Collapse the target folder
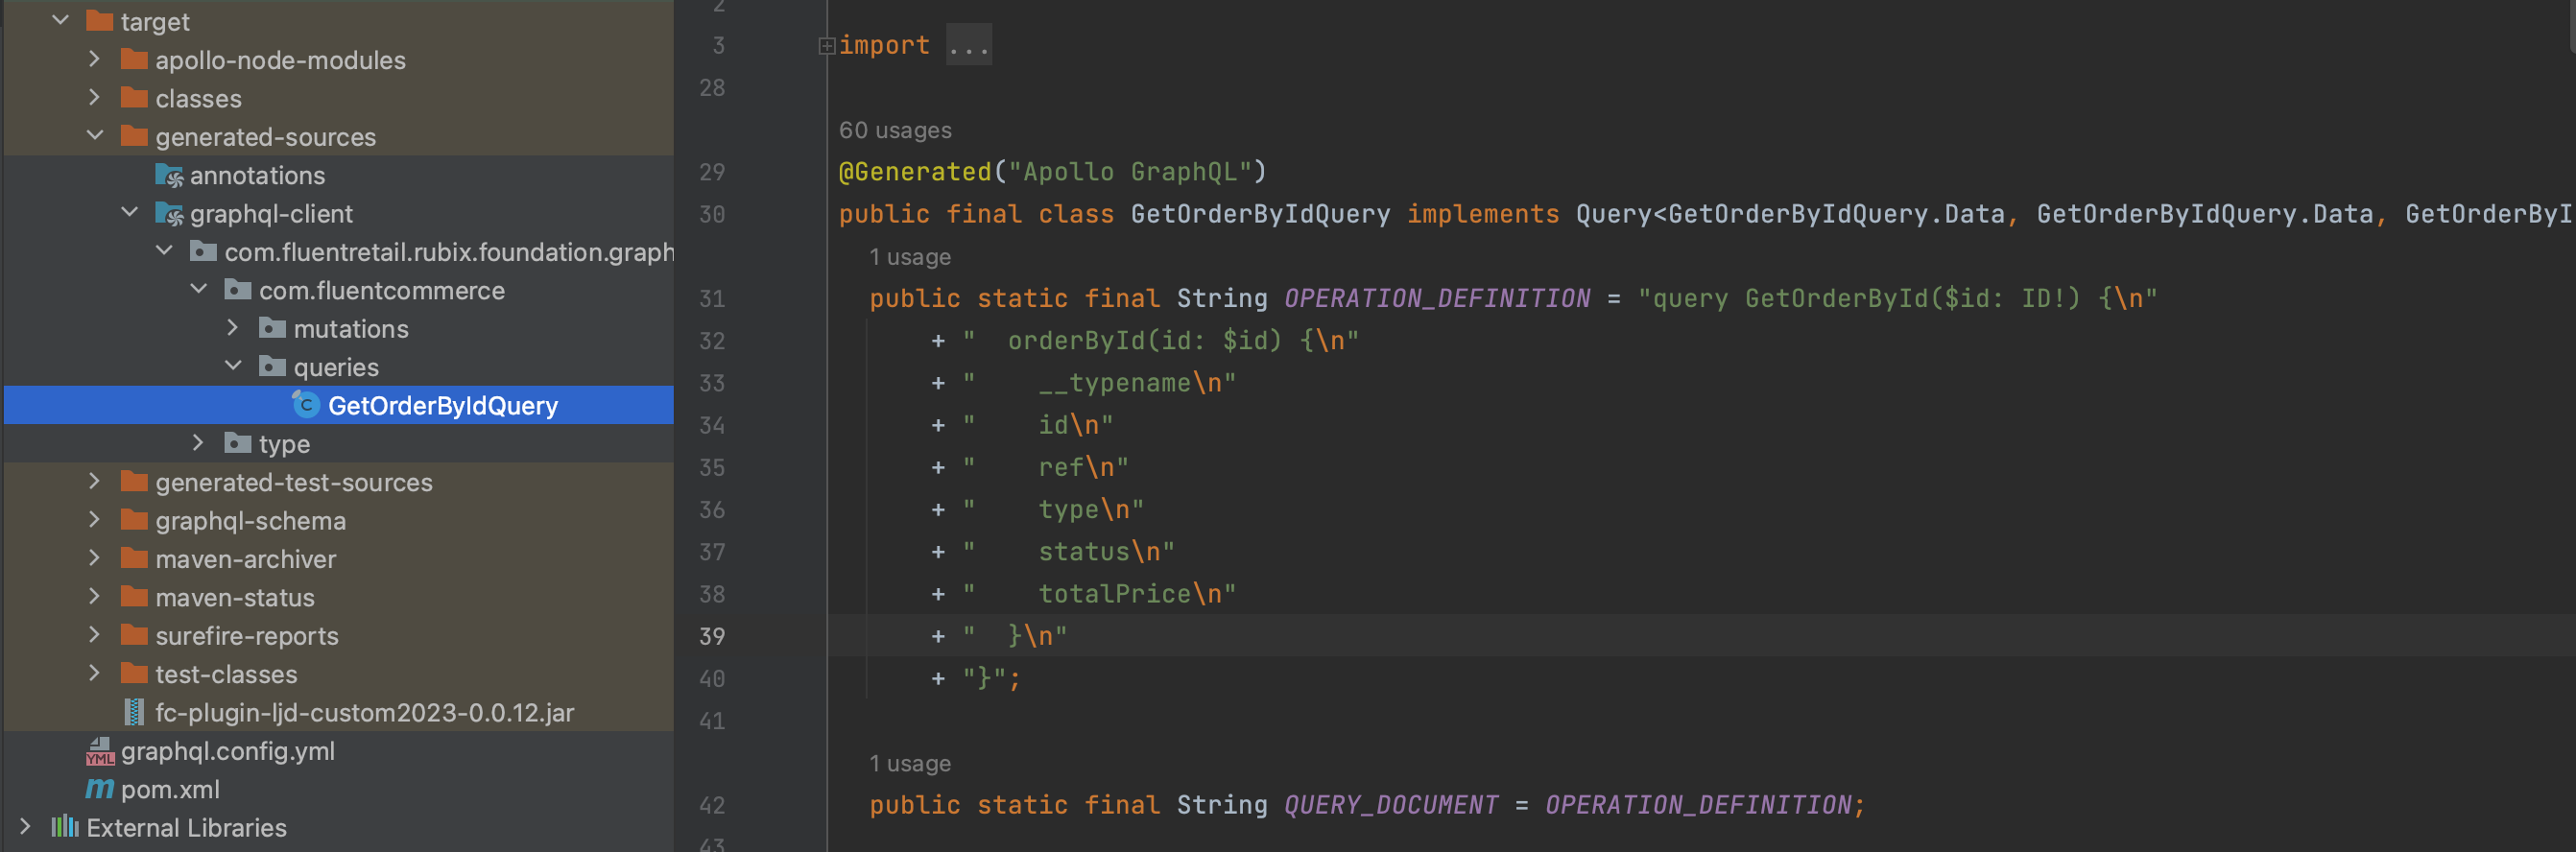Image resolution: width=2576 pixels, height=852 pixels. point(61,20)
